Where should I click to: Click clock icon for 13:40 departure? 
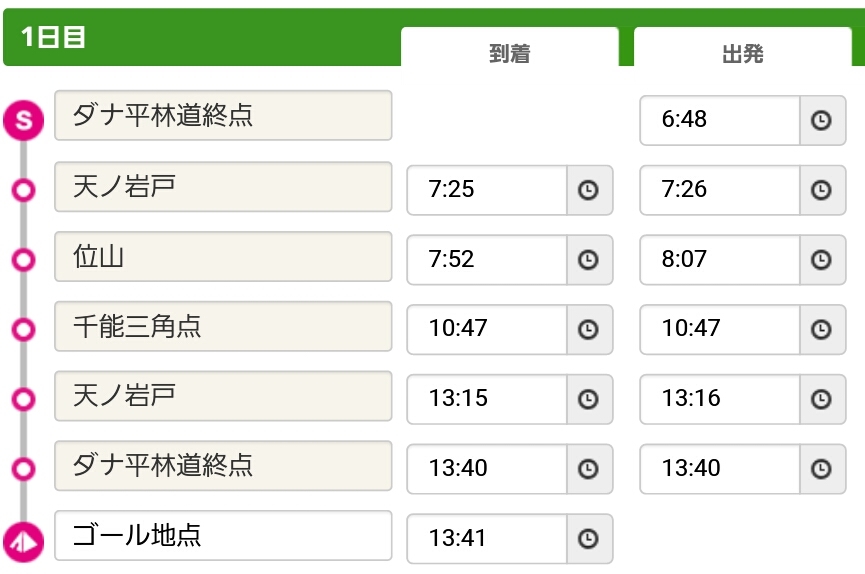822,469
